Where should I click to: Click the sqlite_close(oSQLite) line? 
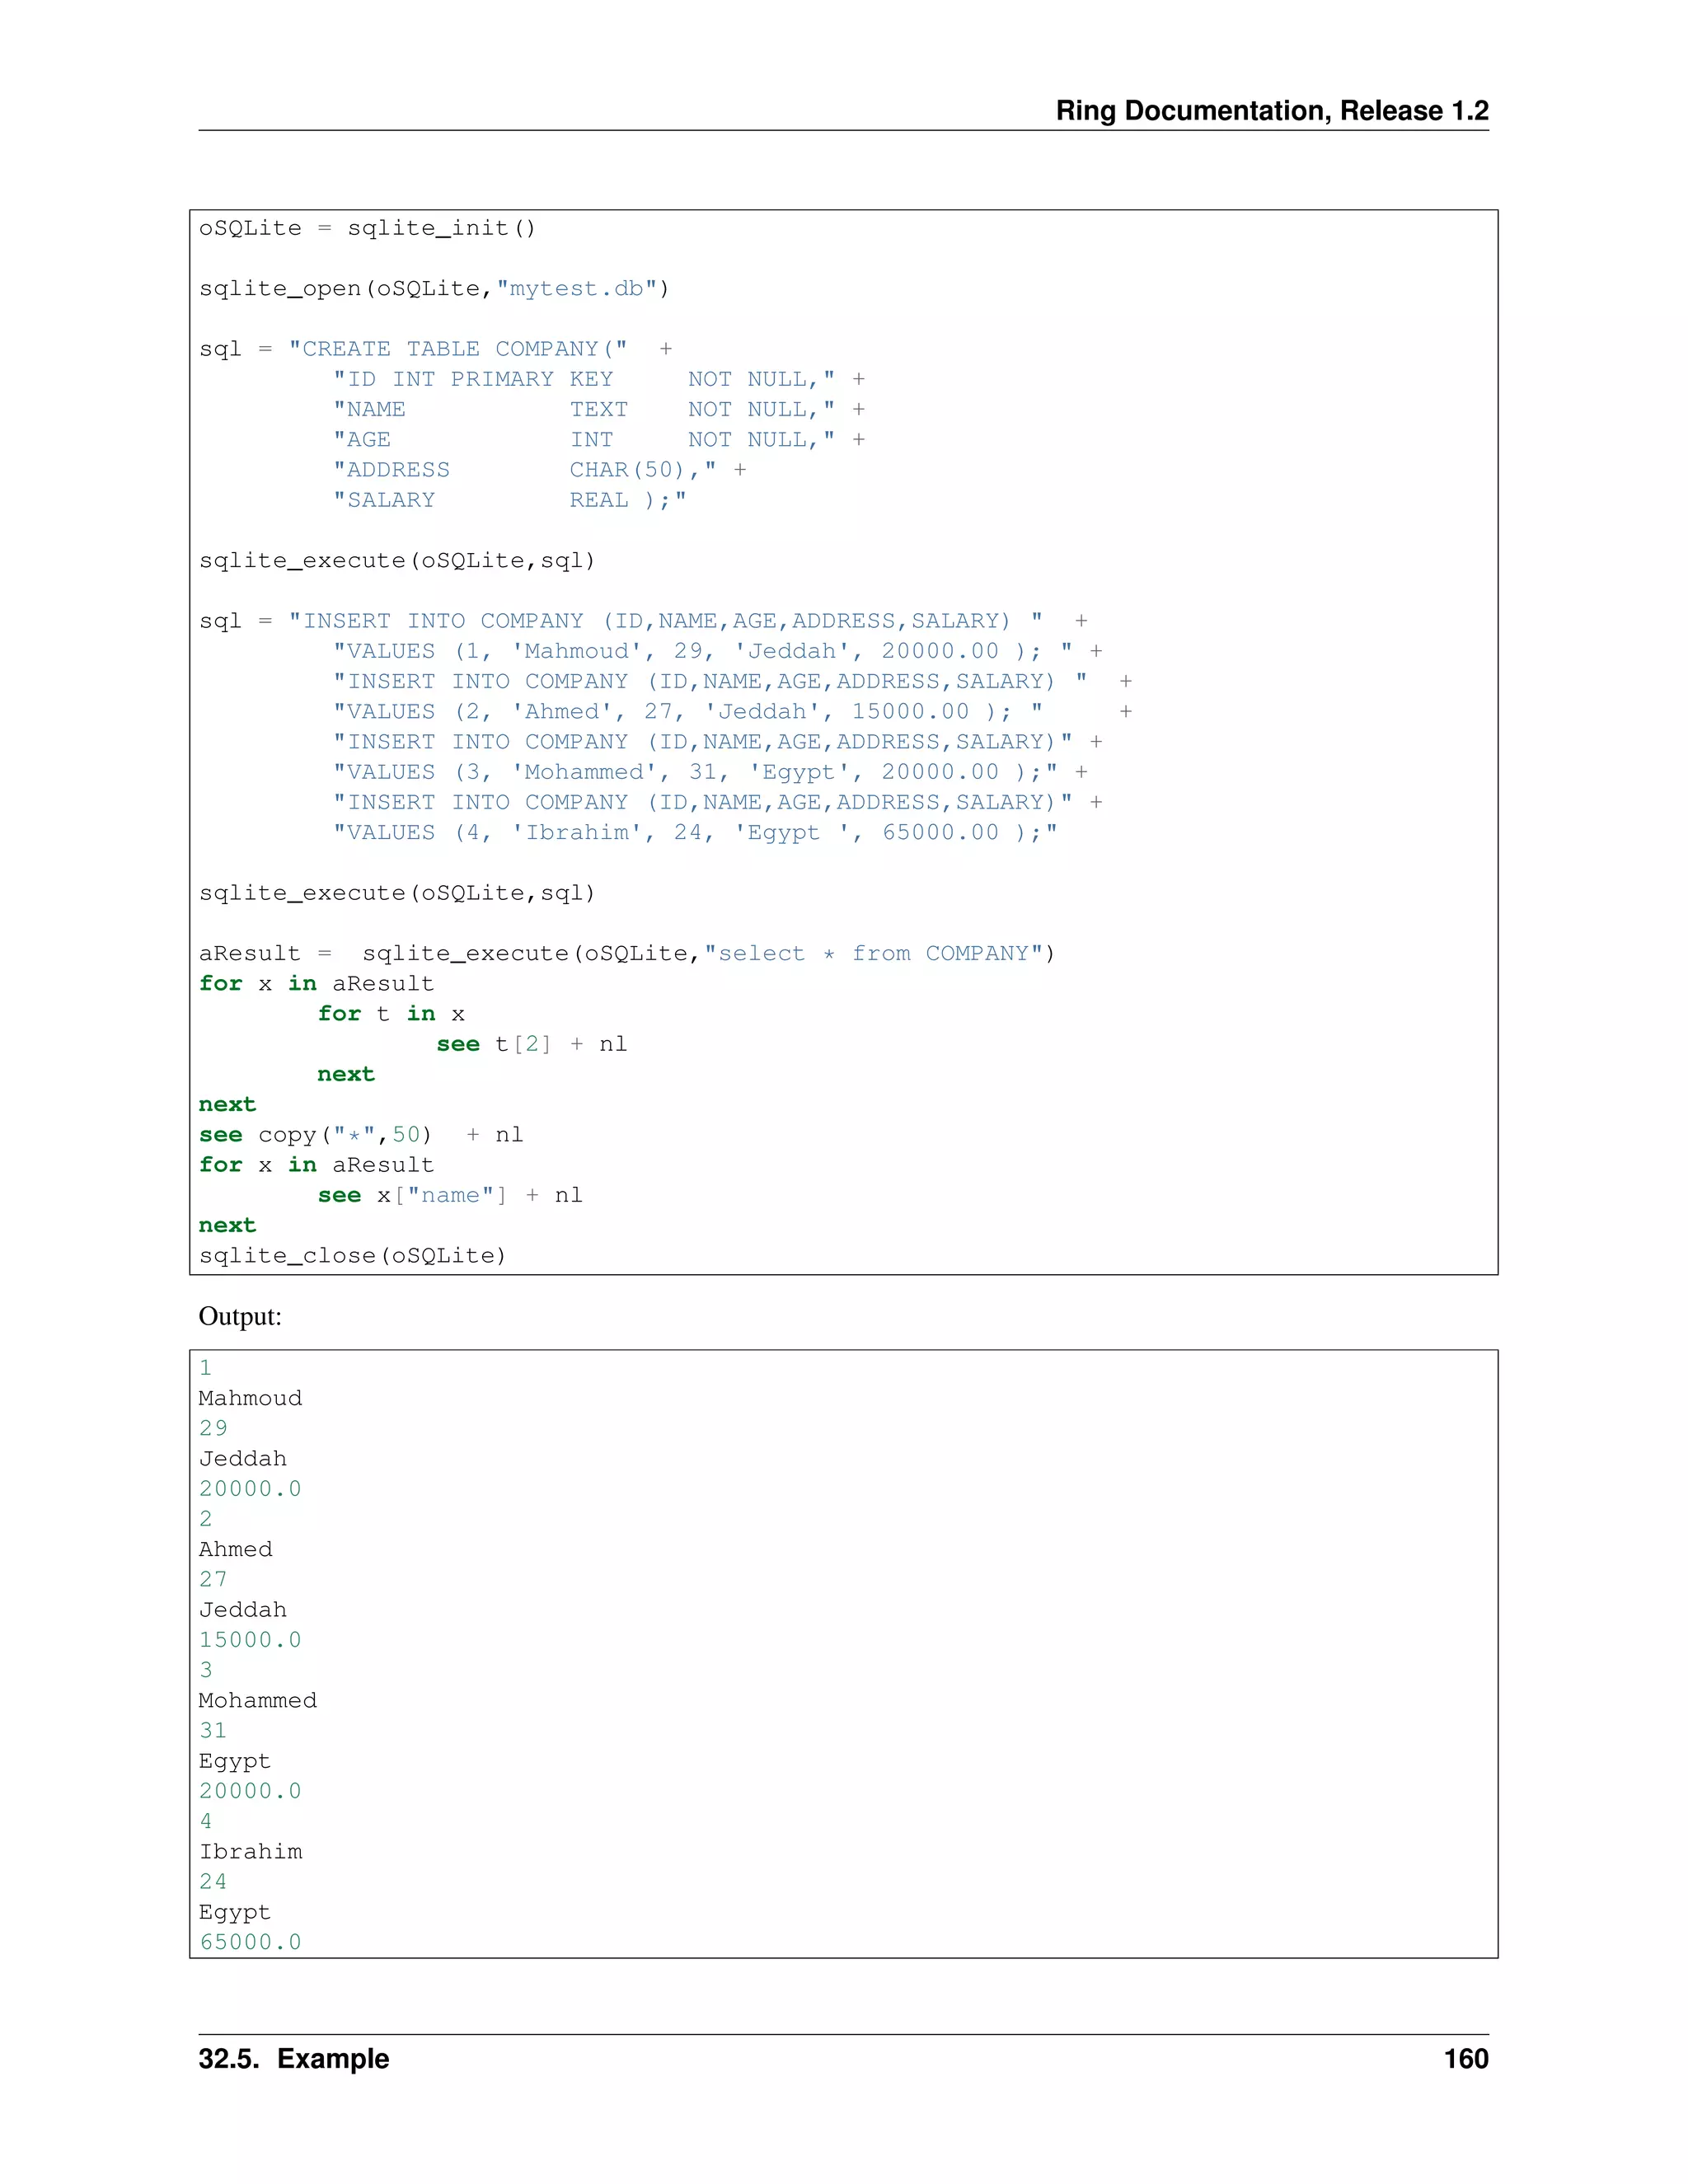(352, 1255)
